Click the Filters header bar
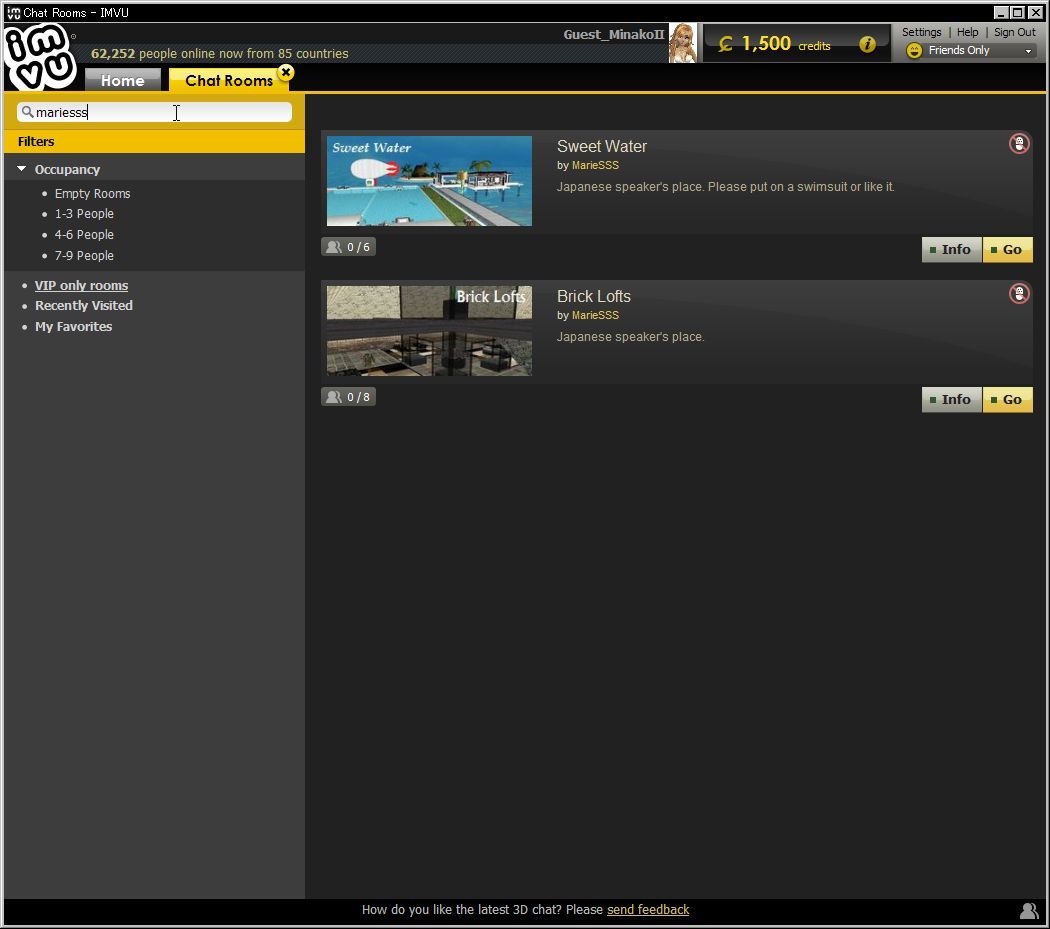The height and width of the screenshot is (929, 1050). point(154,141)
